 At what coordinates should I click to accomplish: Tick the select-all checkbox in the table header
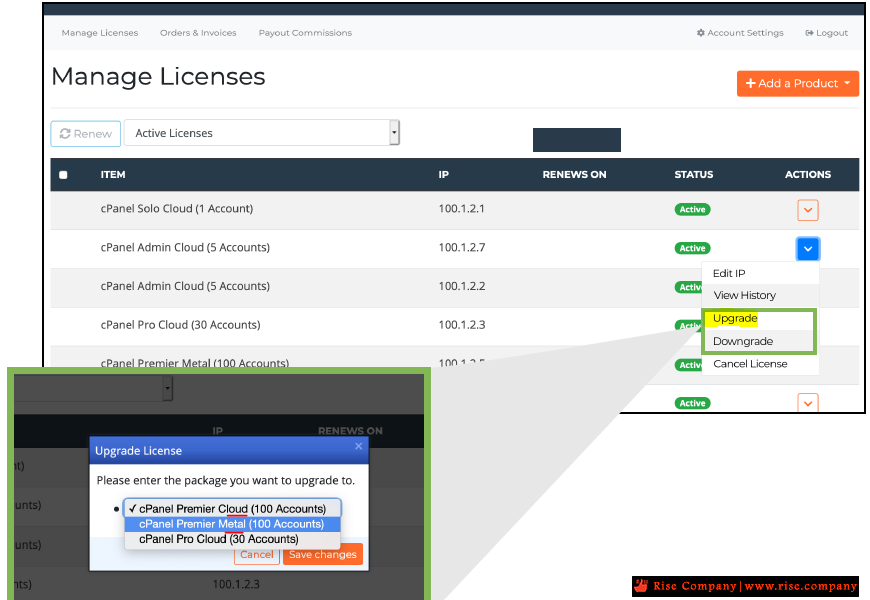pyautogui.click(x=63, y=175)
